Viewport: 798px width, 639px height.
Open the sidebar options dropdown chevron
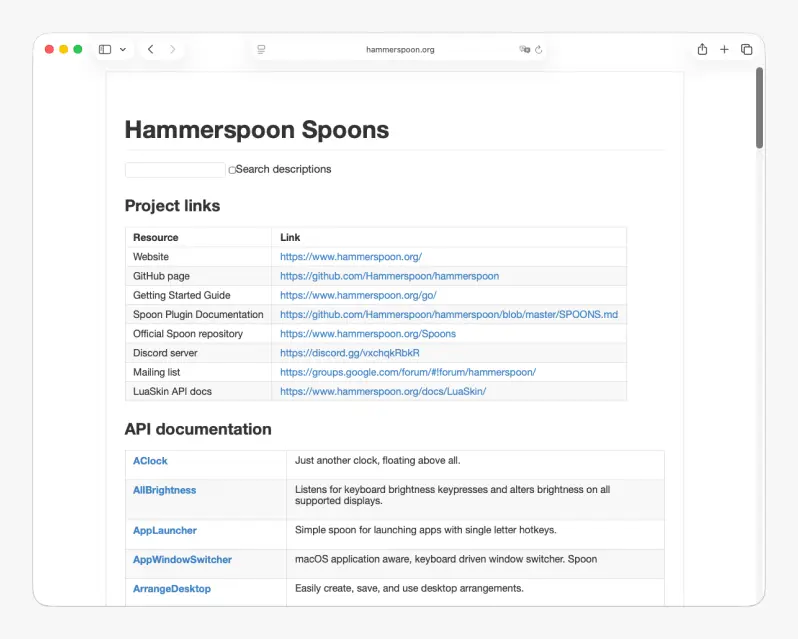coord(123,49)
